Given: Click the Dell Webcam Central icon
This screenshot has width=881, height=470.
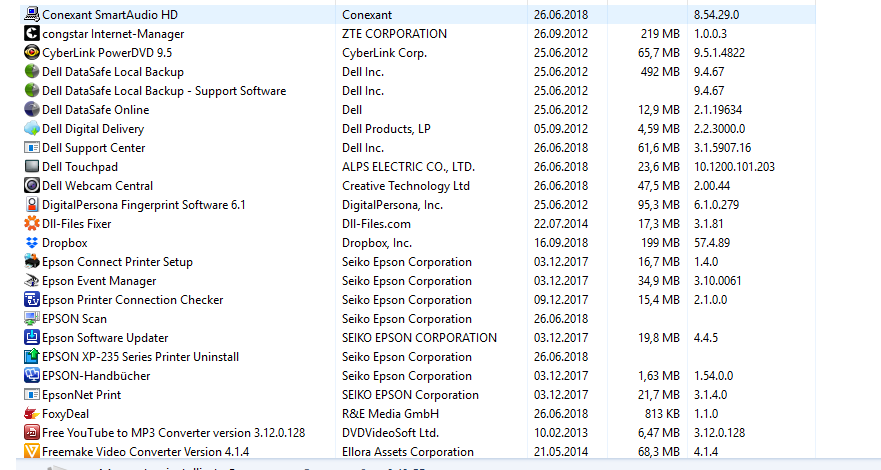Looking at the screenshot, I should (x=32, y=185).
